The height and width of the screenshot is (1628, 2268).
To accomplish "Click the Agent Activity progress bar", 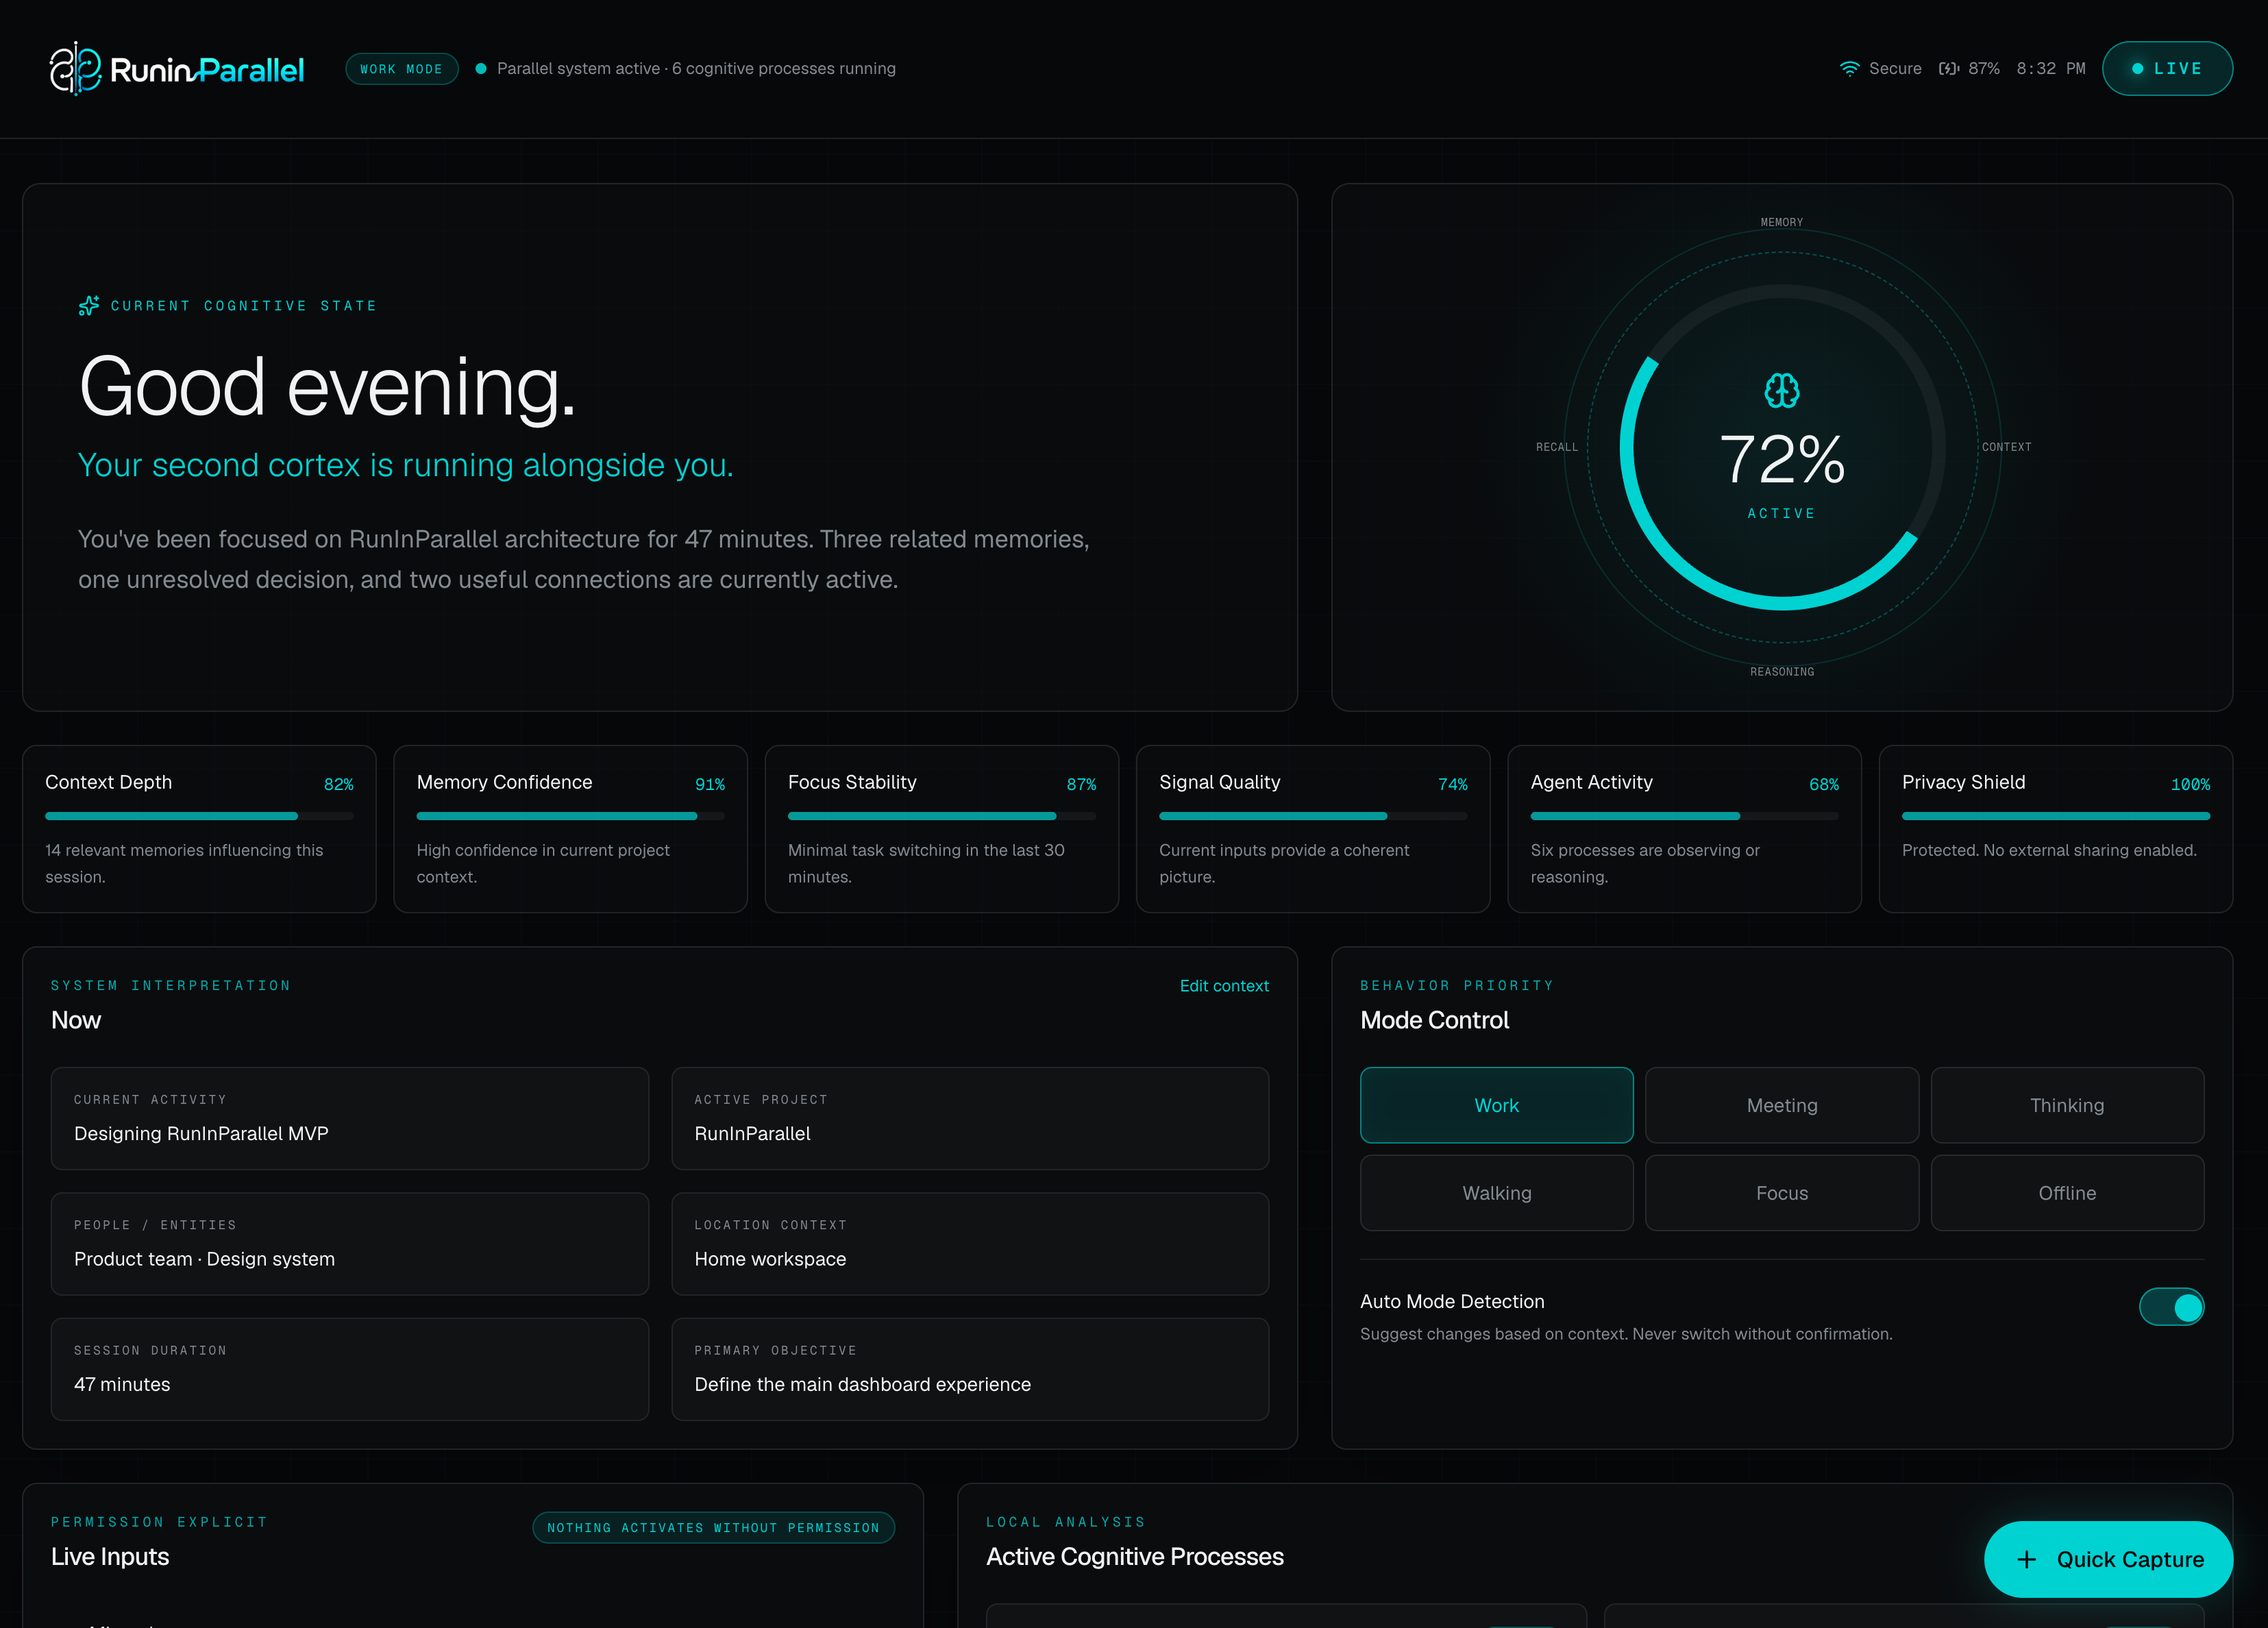I will 1684,816.
